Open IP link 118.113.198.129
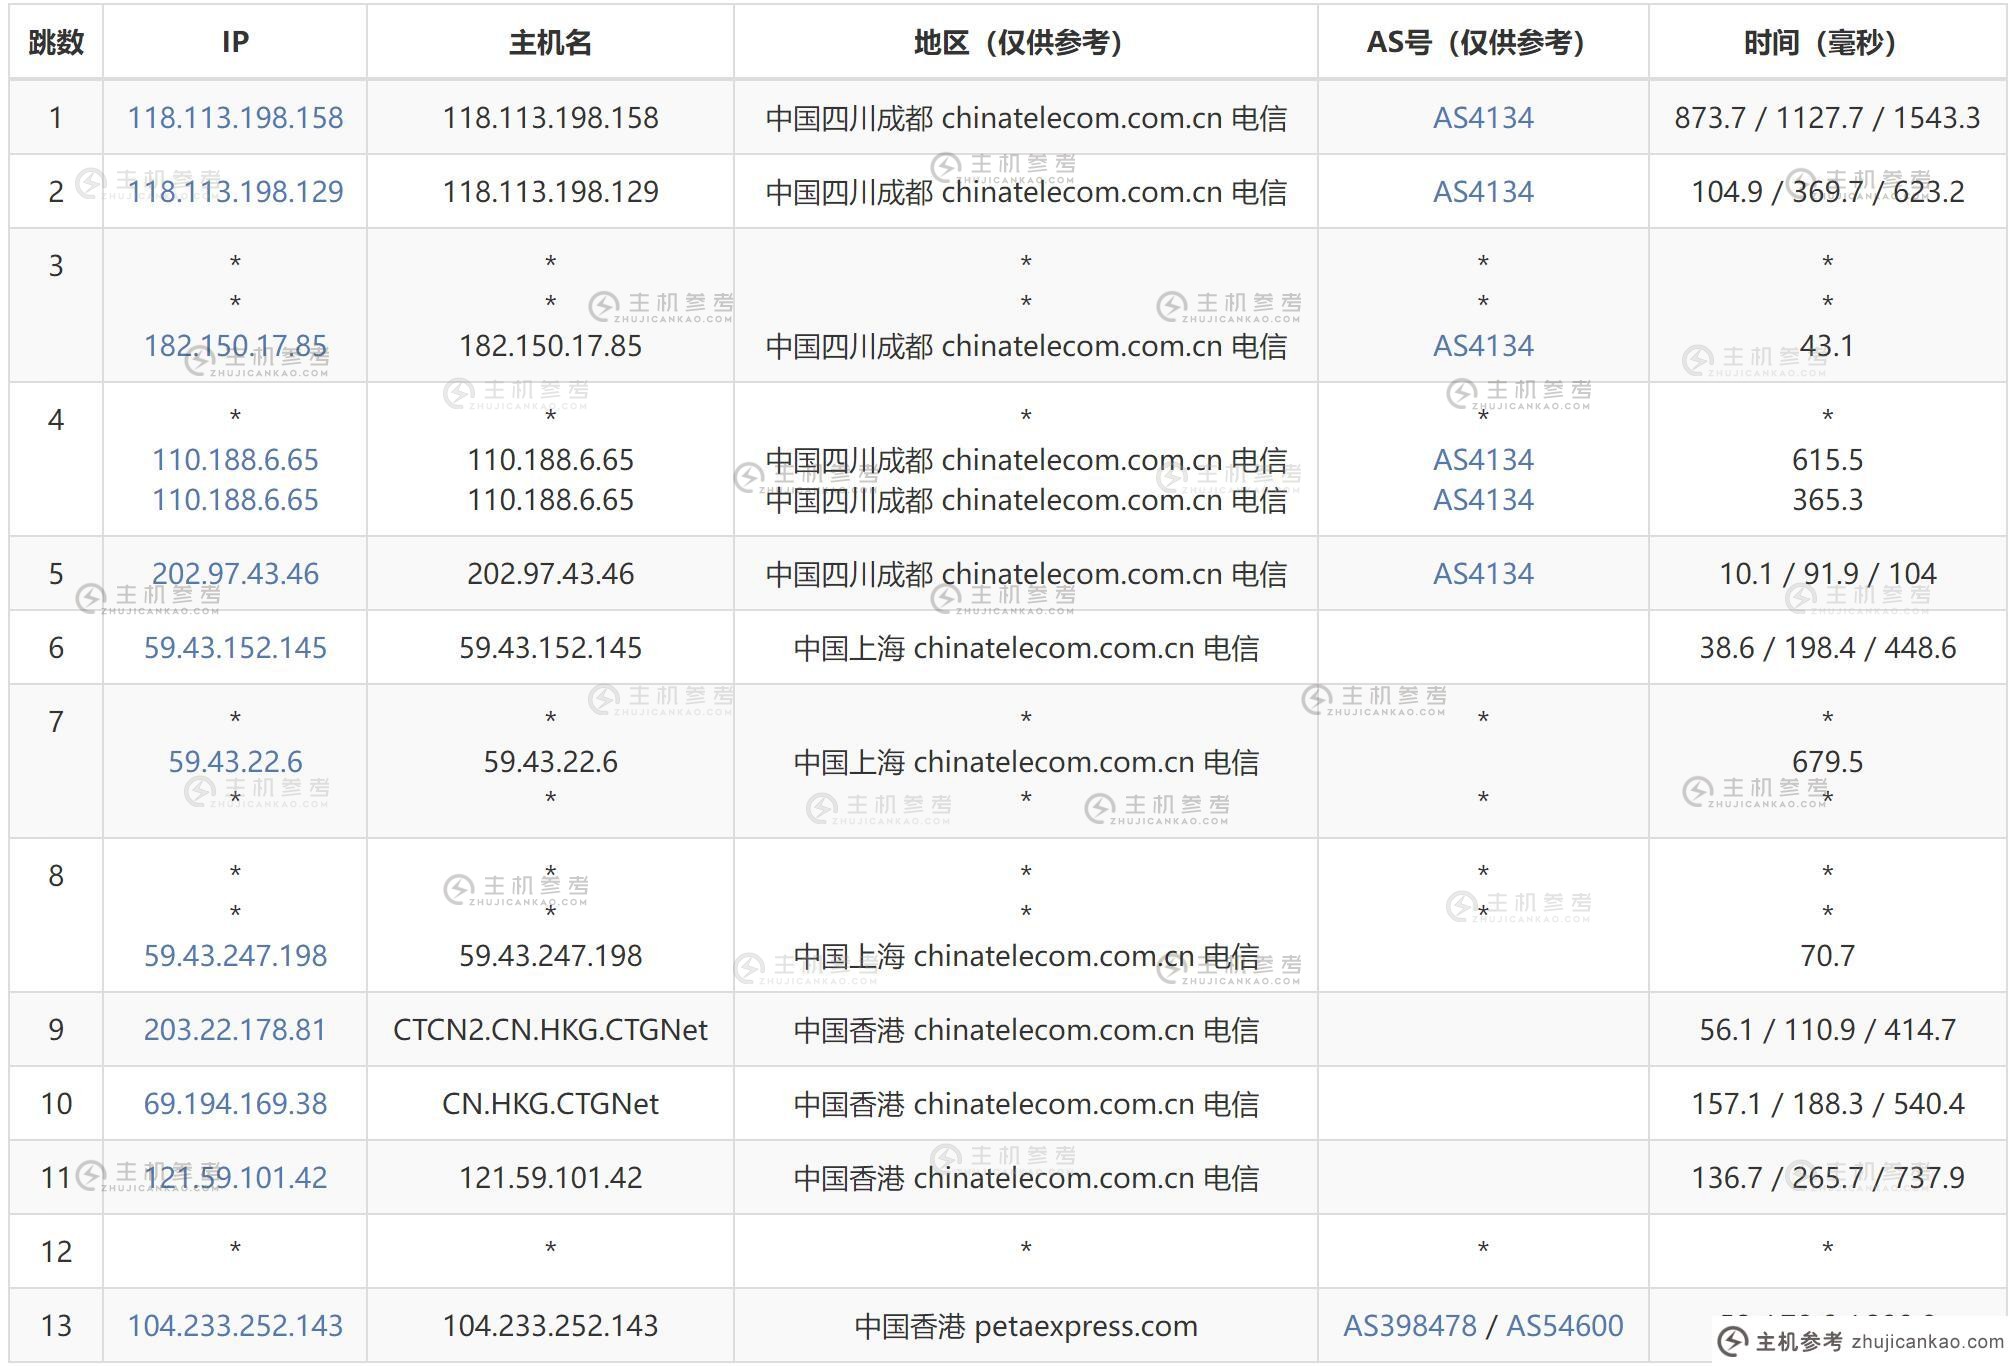This screenshot has height=1366, width=2012. pos(235,192)
